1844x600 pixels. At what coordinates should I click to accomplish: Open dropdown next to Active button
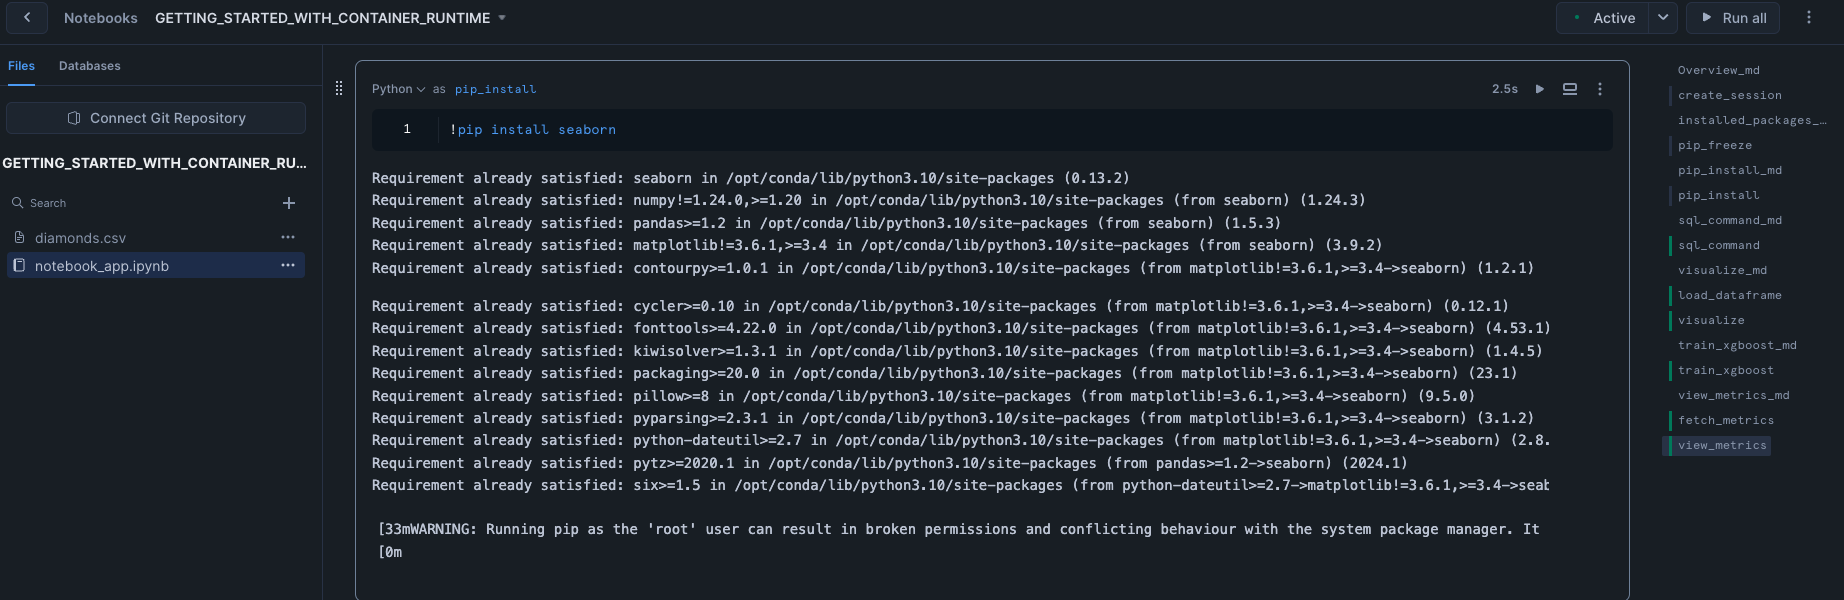[x=1663, y=18]
